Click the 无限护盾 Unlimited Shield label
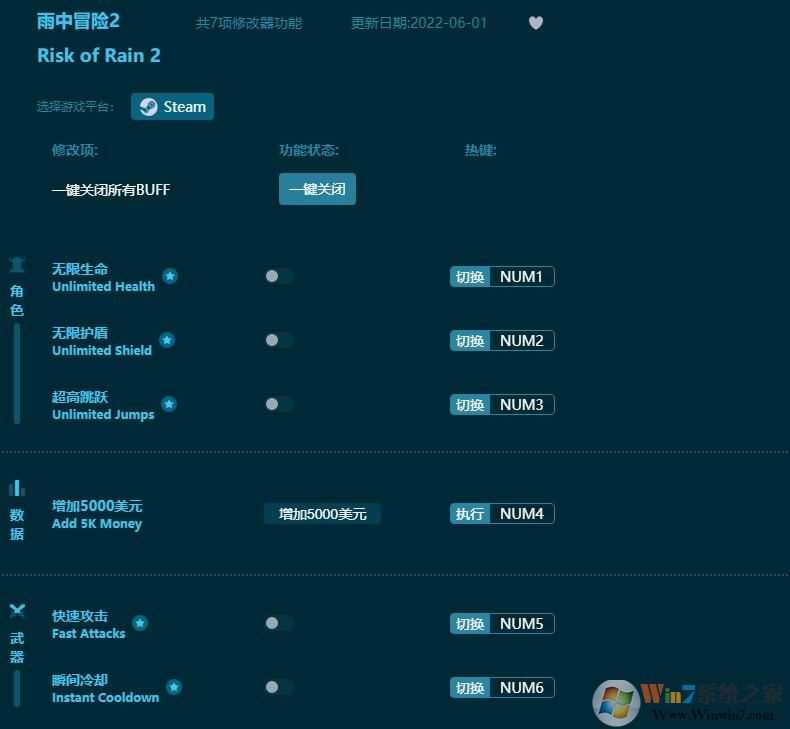 102,341
